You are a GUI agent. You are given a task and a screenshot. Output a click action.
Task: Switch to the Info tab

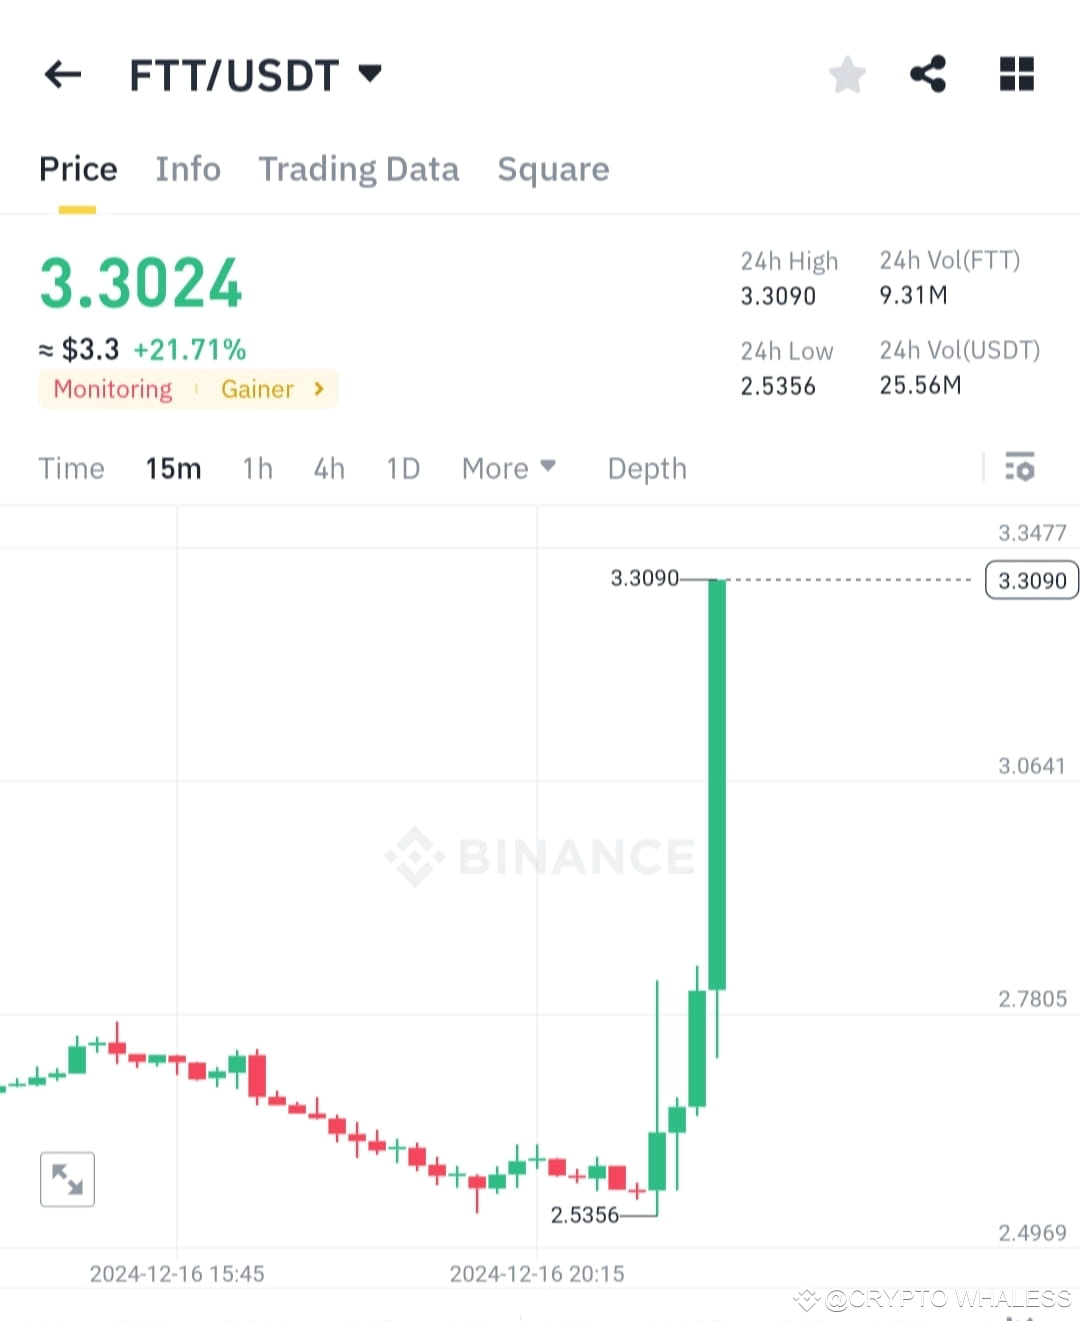[x=187, y=169]
